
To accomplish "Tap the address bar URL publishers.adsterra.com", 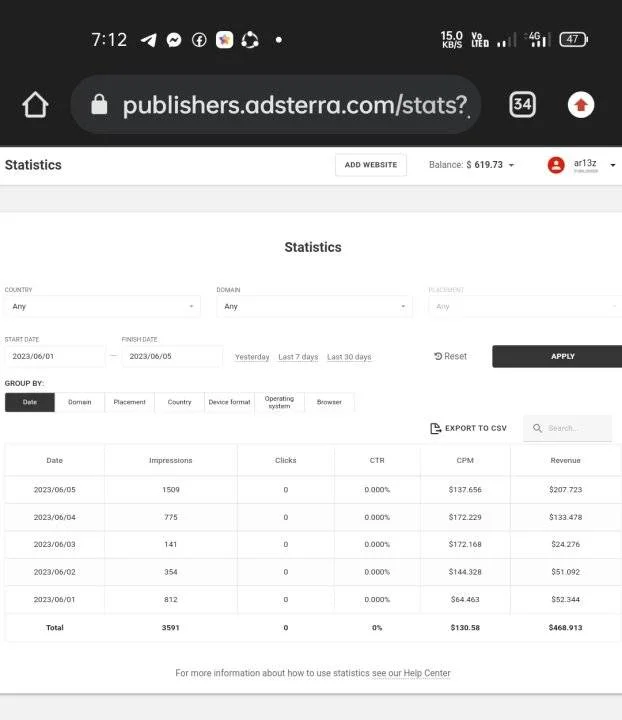I will [295, 105].
